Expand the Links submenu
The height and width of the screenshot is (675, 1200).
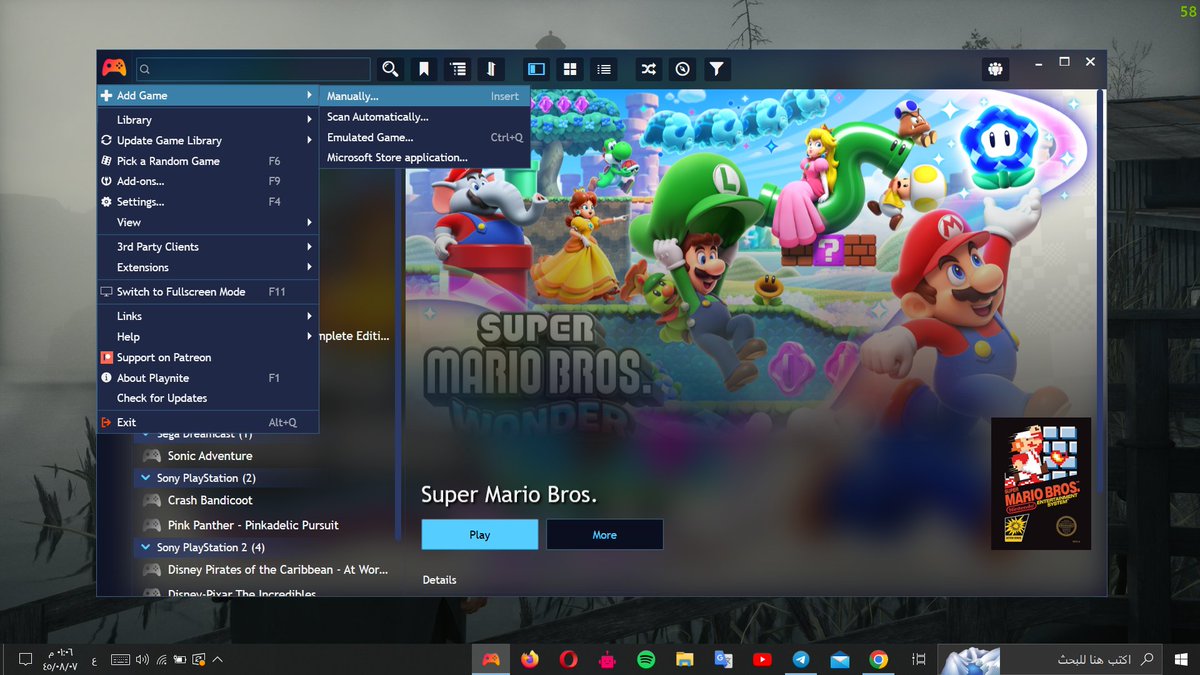[x=208, y=316]
